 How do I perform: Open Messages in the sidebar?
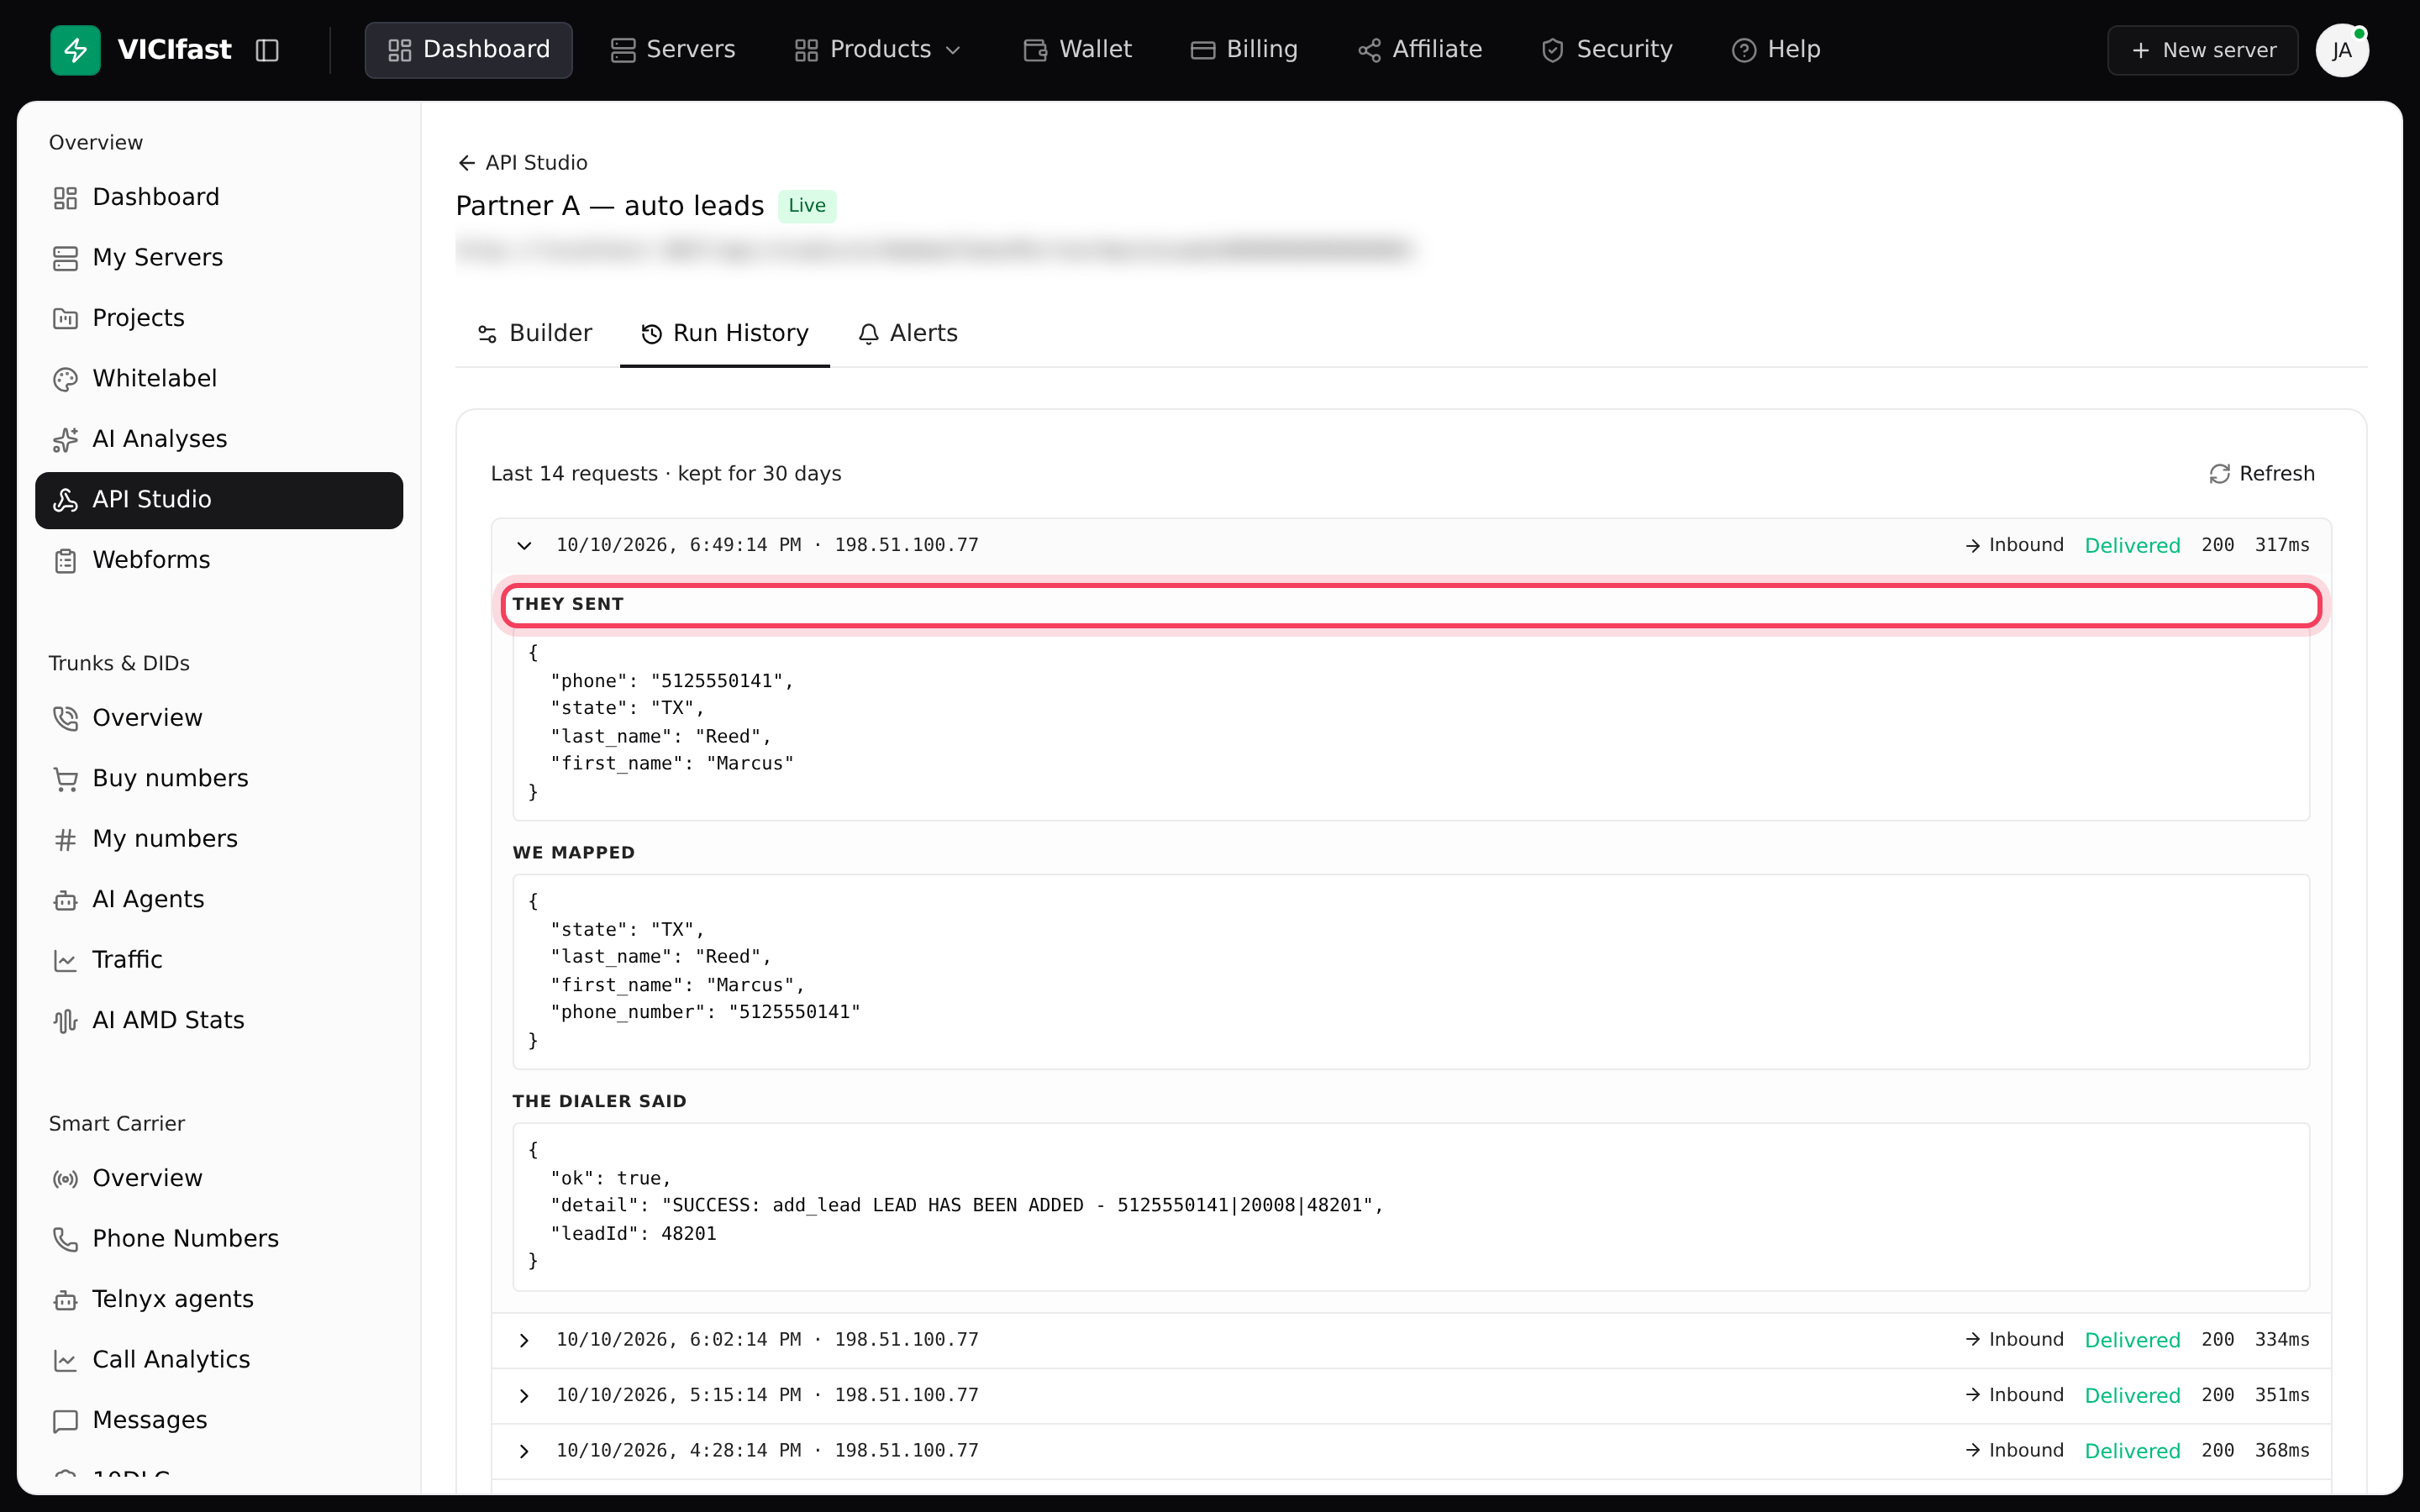(x=219, y=1420)
